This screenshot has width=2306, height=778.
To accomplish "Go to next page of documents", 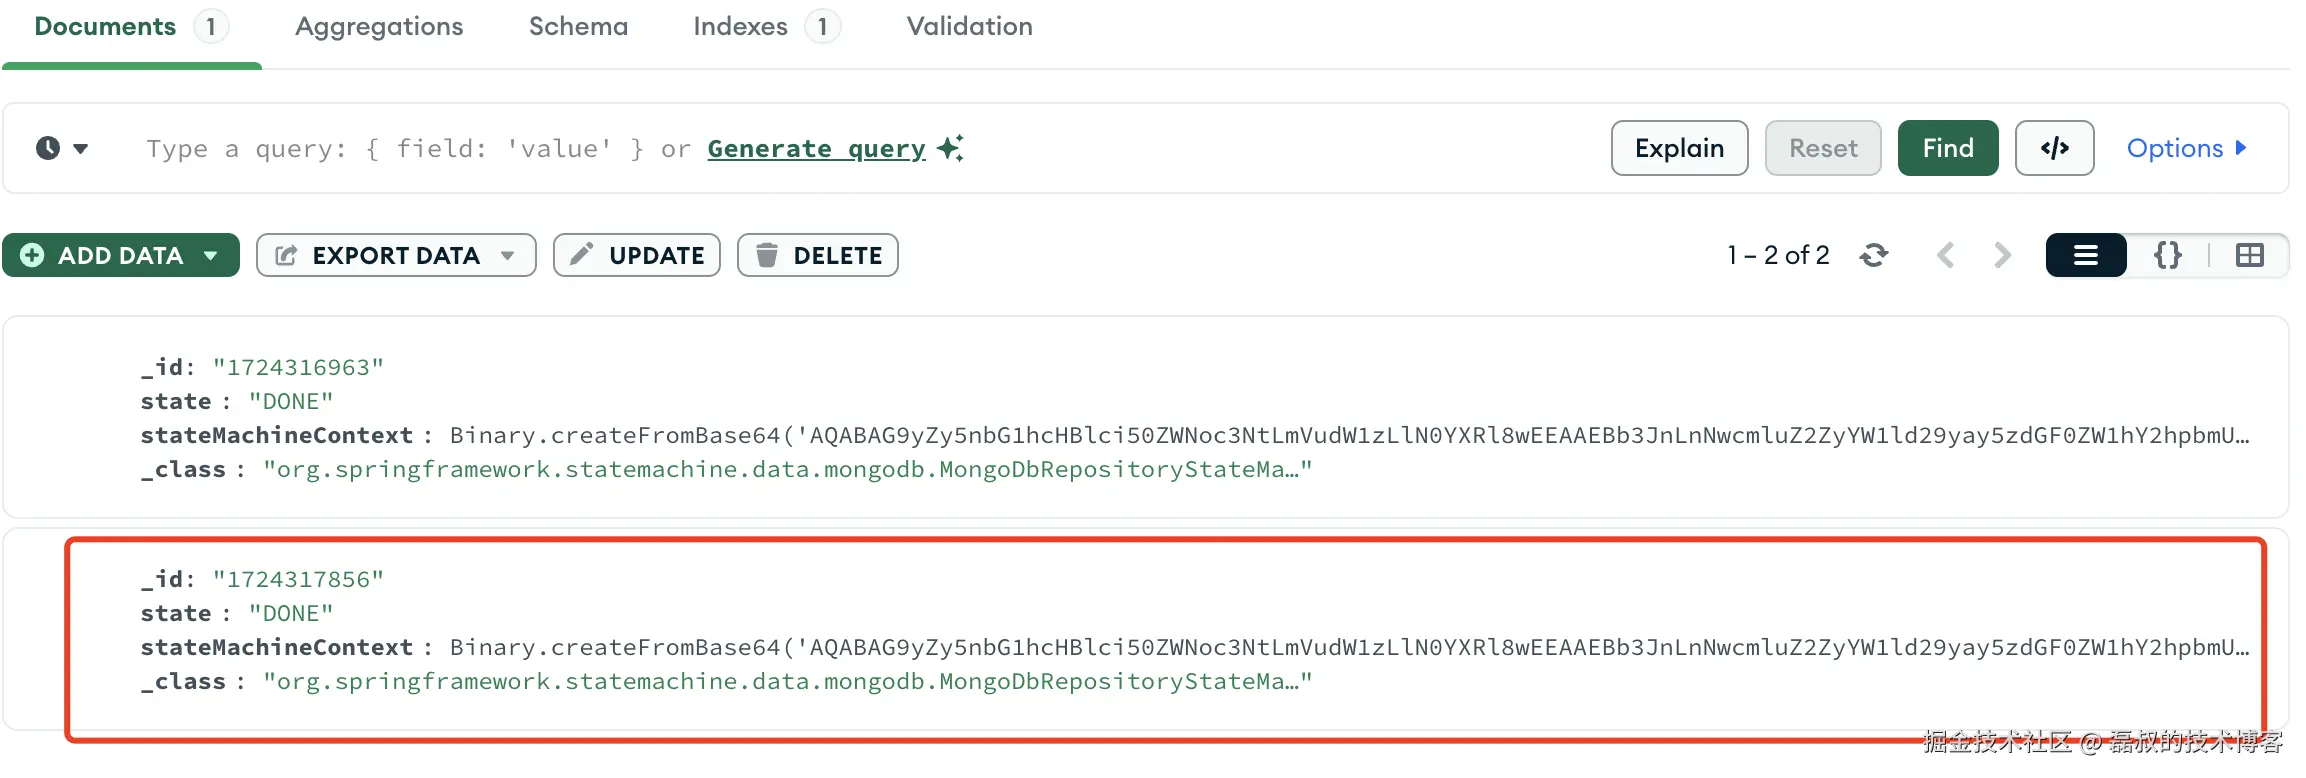I will (x=2002, y=255).
